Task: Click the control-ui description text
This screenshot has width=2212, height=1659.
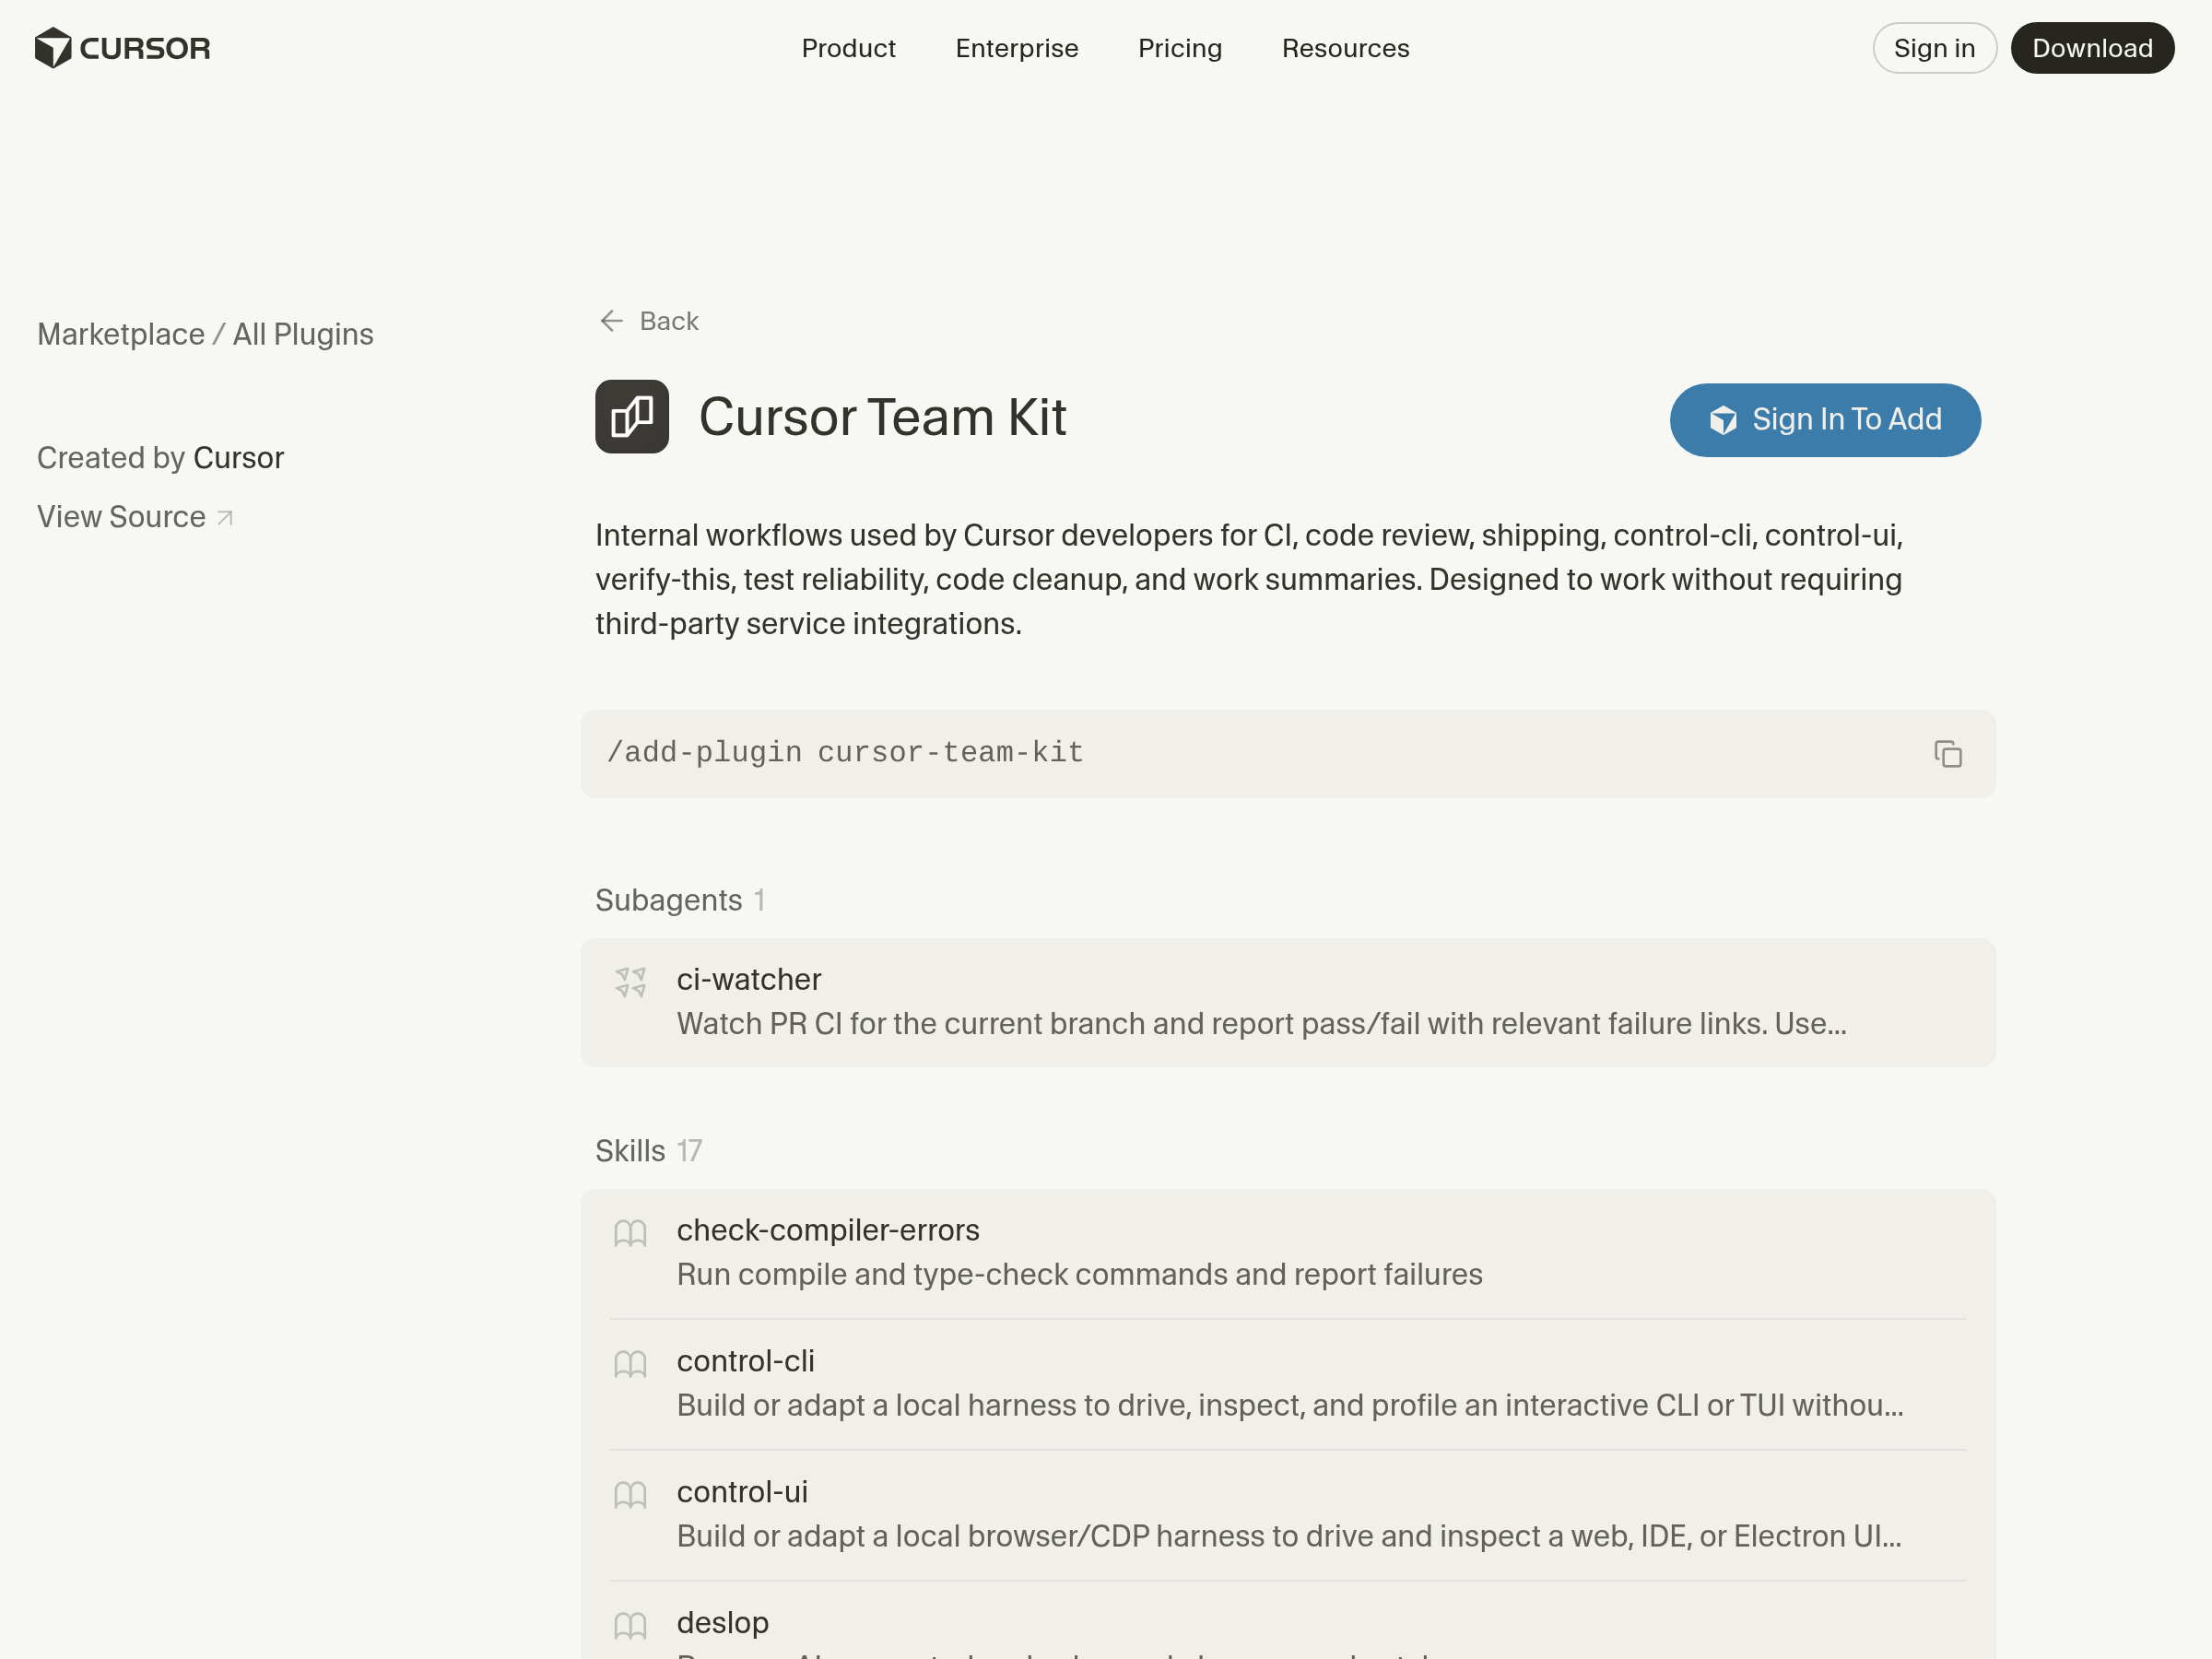Action: point(1289,1536)
